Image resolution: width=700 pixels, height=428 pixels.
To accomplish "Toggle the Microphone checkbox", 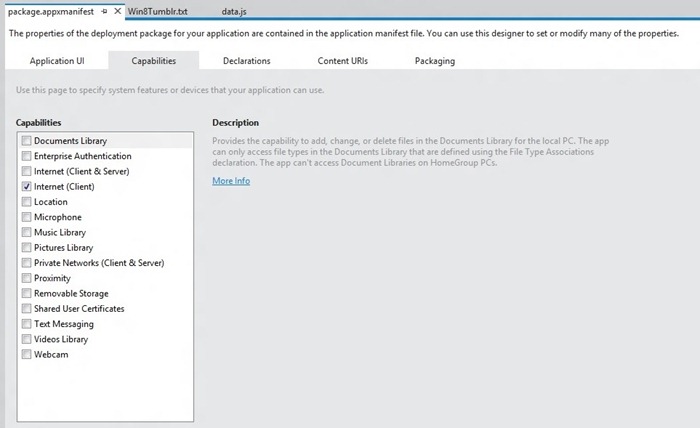I will tap(26, 217).
